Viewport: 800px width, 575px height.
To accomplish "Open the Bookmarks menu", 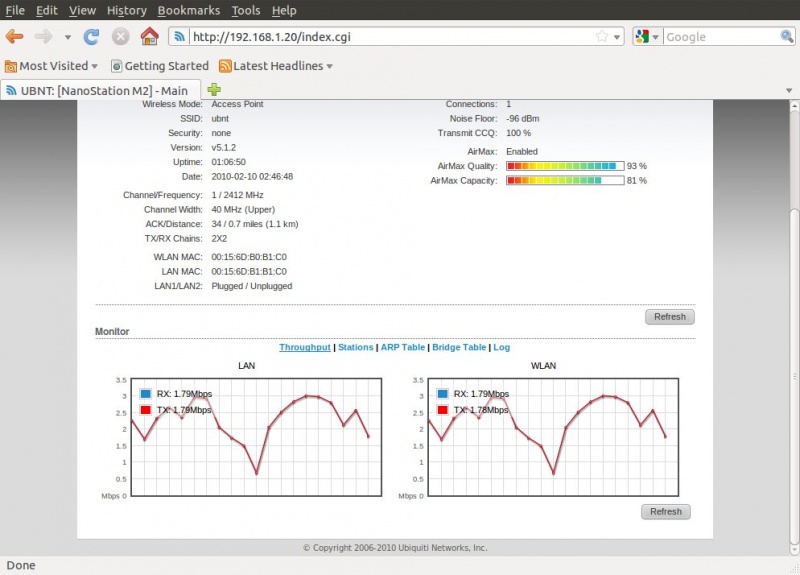I will point(190,10).
